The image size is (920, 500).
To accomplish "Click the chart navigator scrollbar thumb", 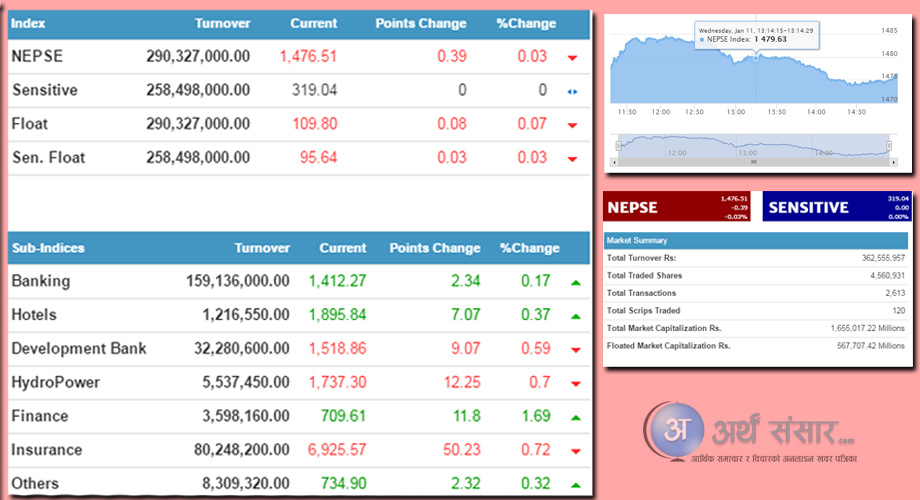I will [754, 162].
